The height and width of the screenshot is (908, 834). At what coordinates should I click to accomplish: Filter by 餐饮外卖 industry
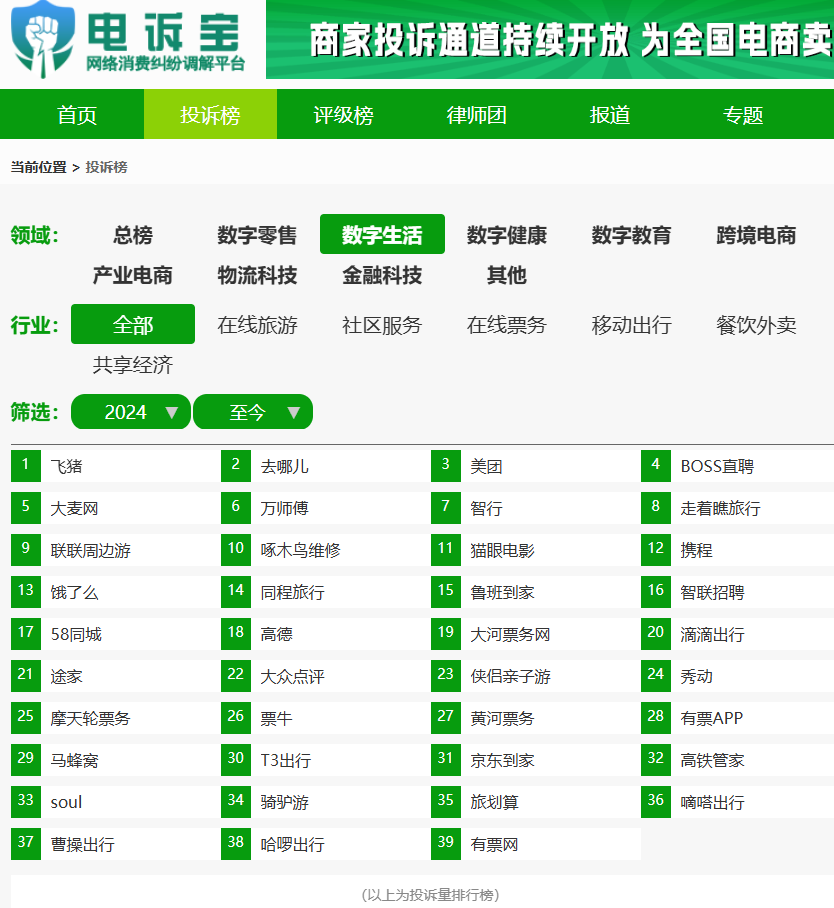[x=756, y=325]
